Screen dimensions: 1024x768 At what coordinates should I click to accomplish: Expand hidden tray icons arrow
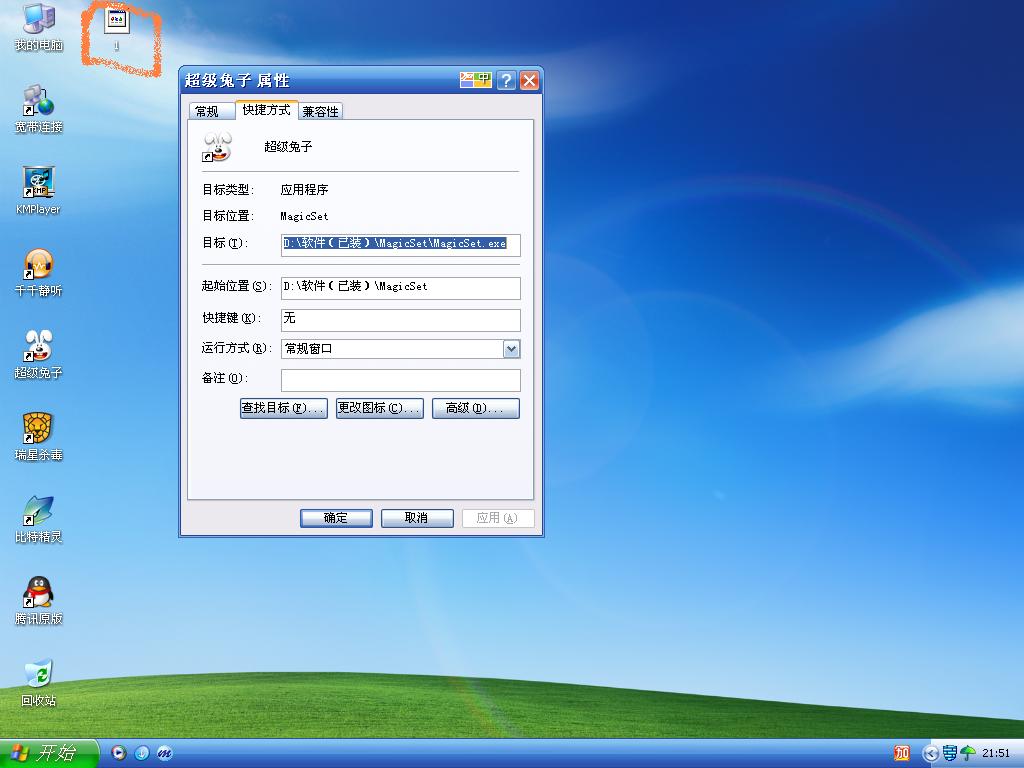pos(930,754)
